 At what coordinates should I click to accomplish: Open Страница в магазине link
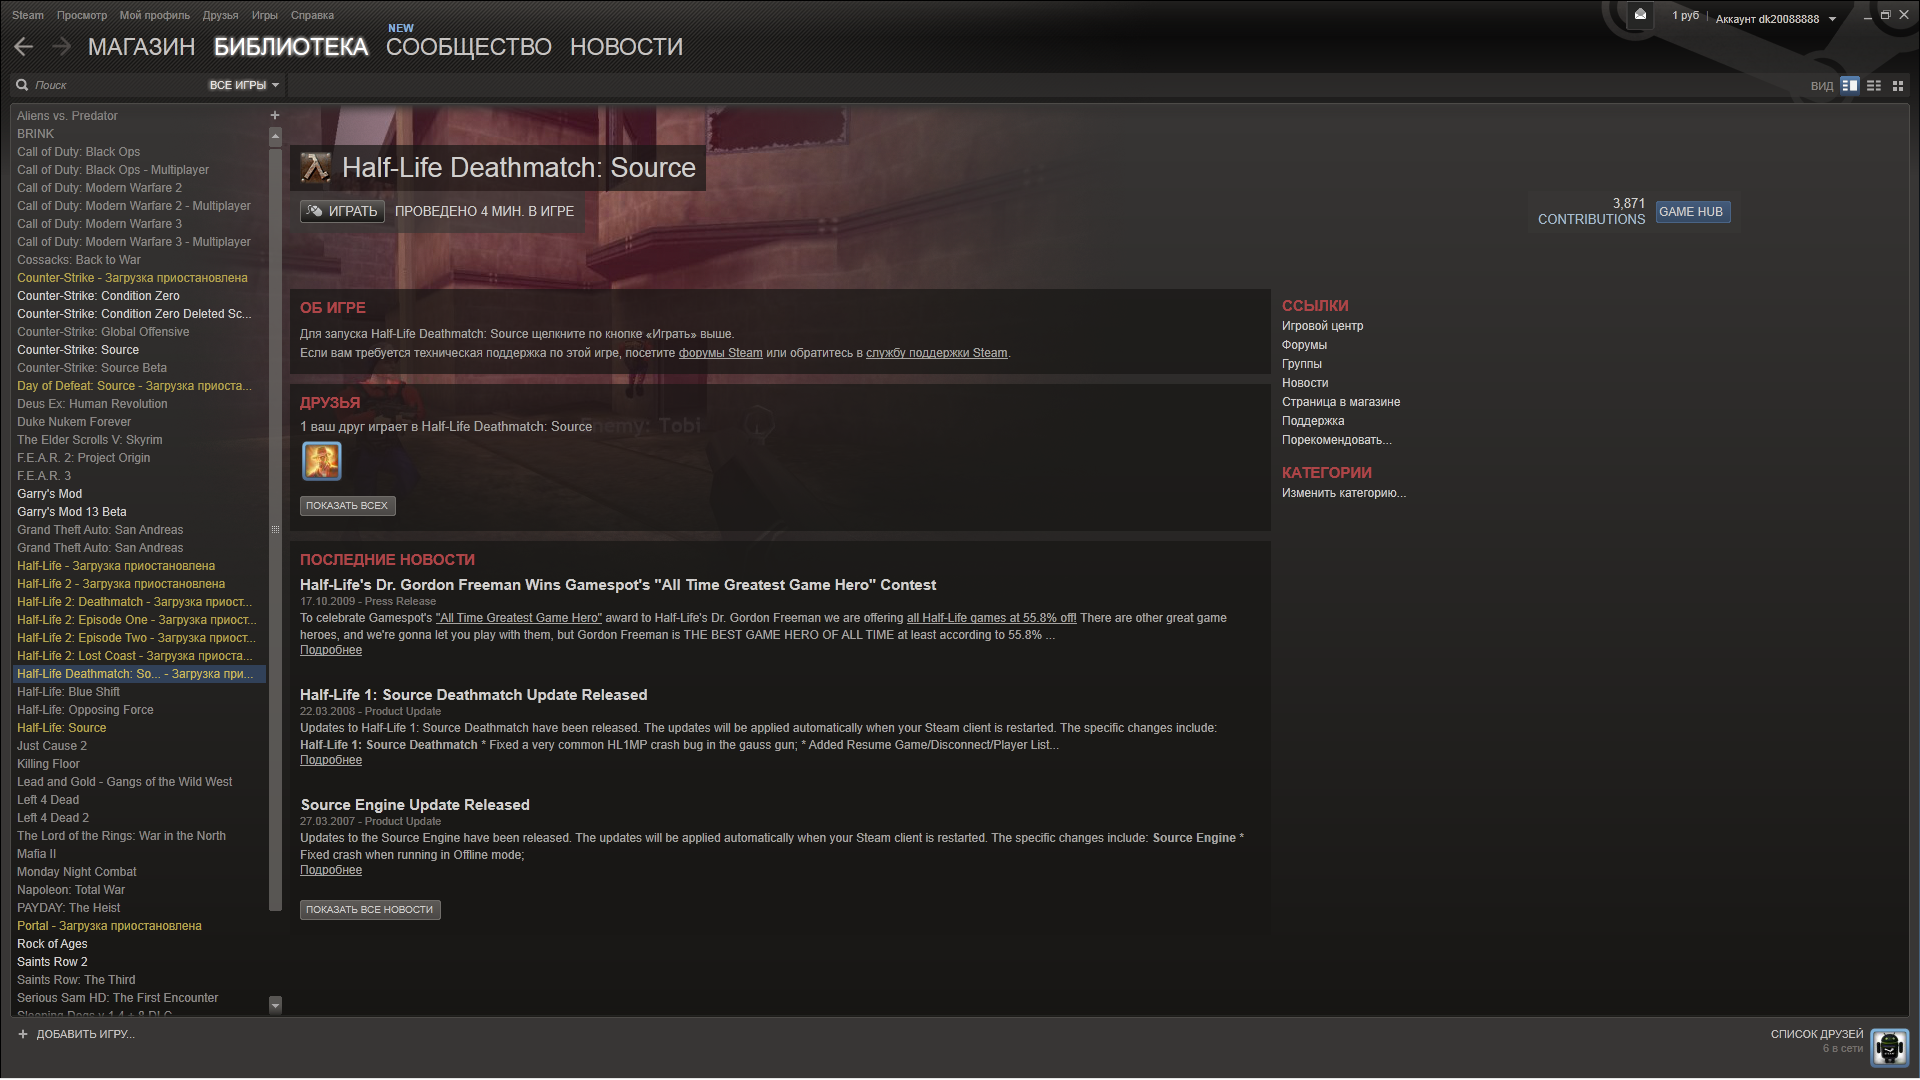pyautogui.click(x=1341, y=402)
